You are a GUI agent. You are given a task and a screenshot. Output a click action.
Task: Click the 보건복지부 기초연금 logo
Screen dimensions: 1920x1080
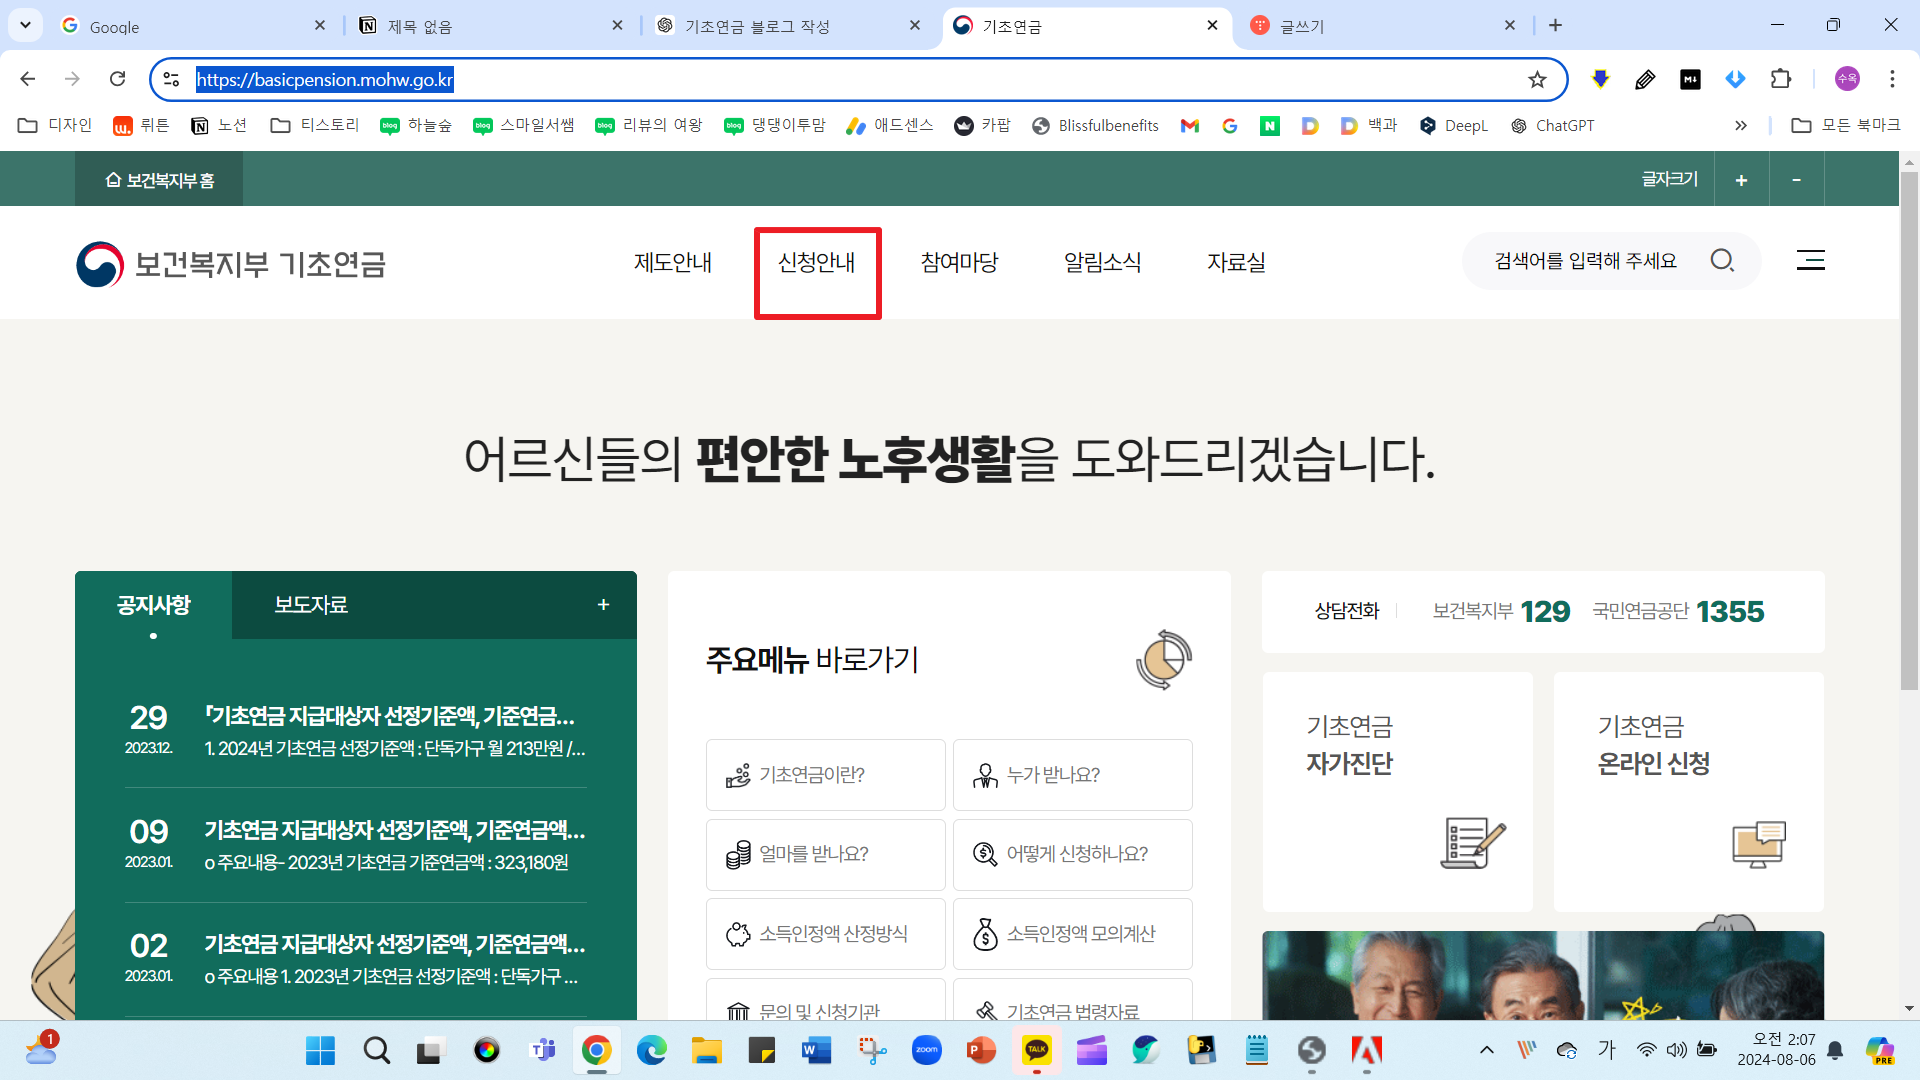click(231, 264)
